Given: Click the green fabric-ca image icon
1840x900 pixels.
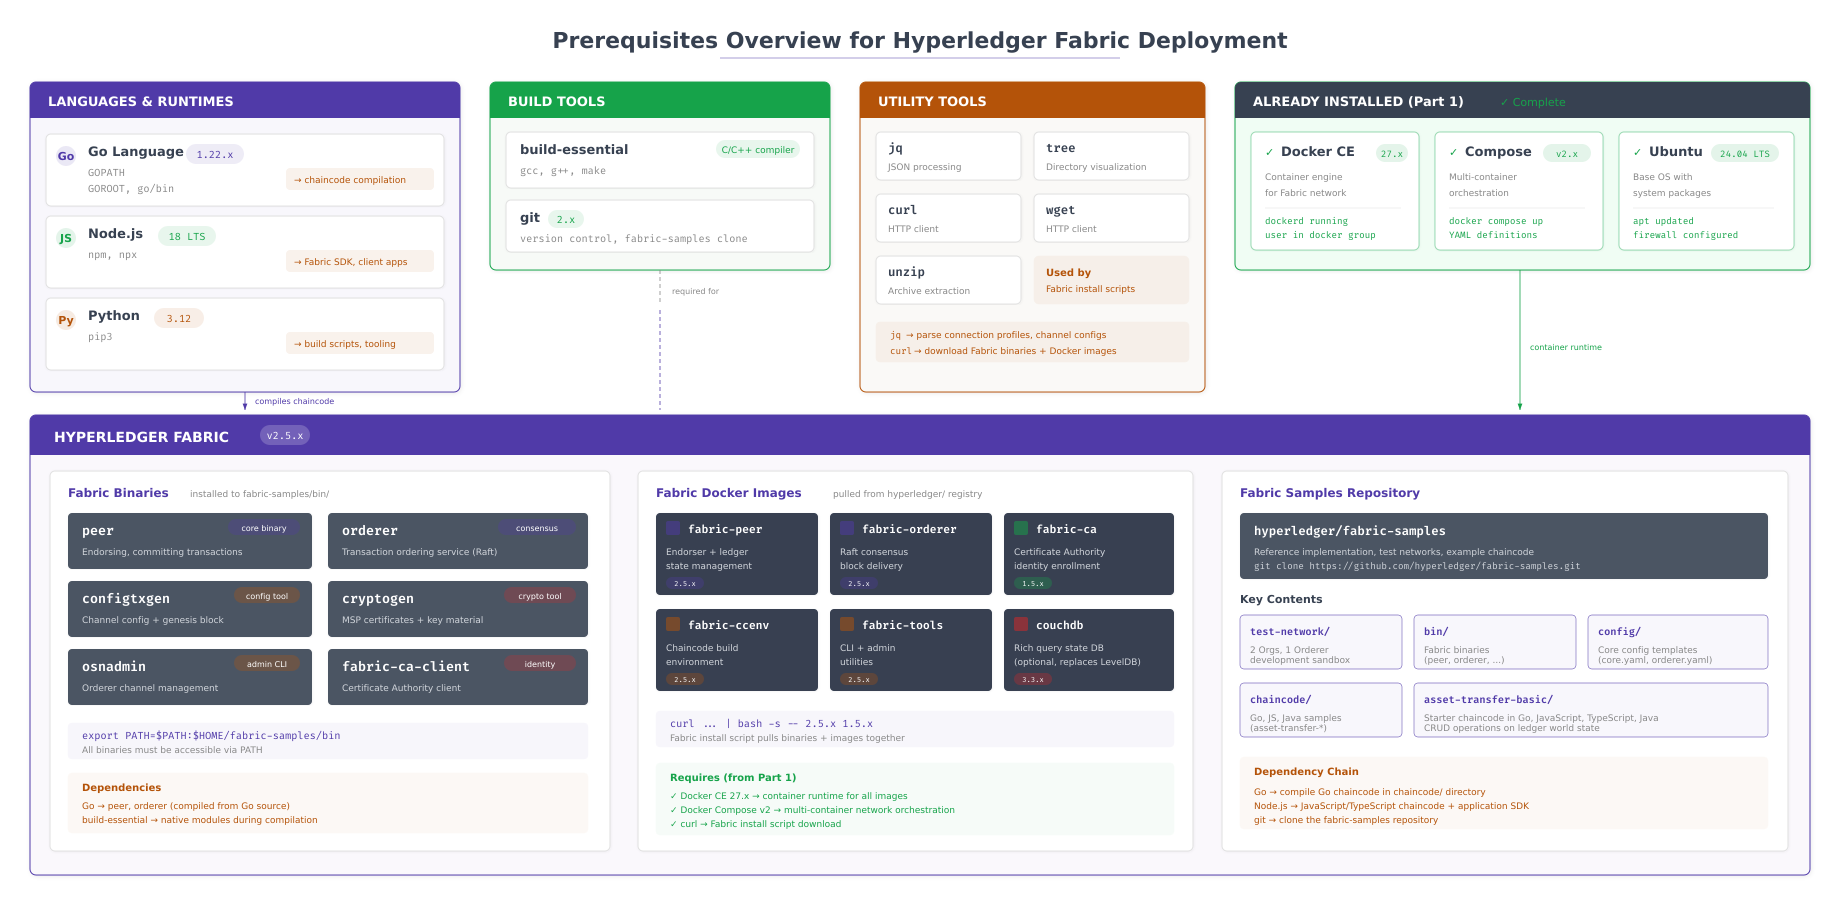Looking at the screenshot, I should pyautogui.click(x=1019, y=528).
